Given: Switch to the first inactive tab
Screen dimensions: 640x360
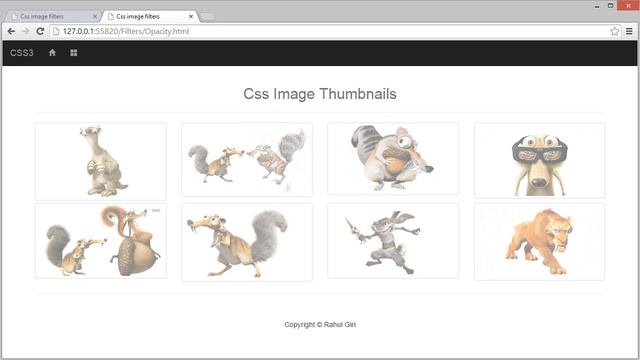Looking at the screenshot, I should tap(51, 16).
